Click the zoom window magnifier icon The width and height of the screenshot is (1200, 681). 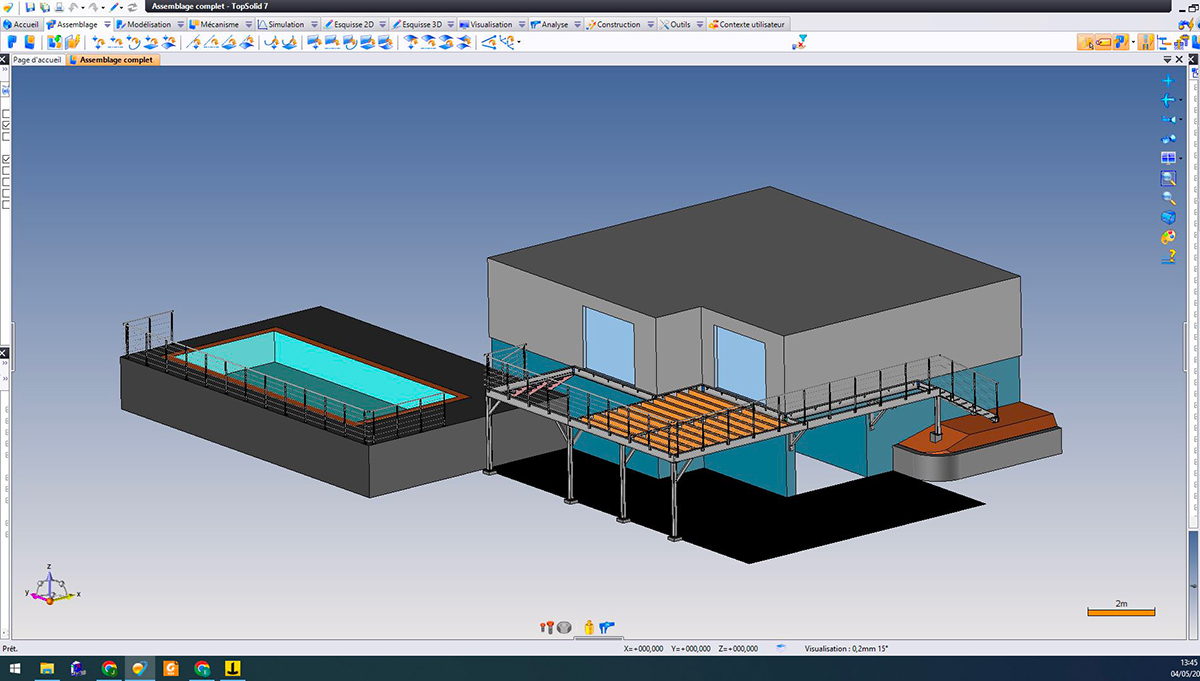pyautogui.click(x=1168, y=178)
